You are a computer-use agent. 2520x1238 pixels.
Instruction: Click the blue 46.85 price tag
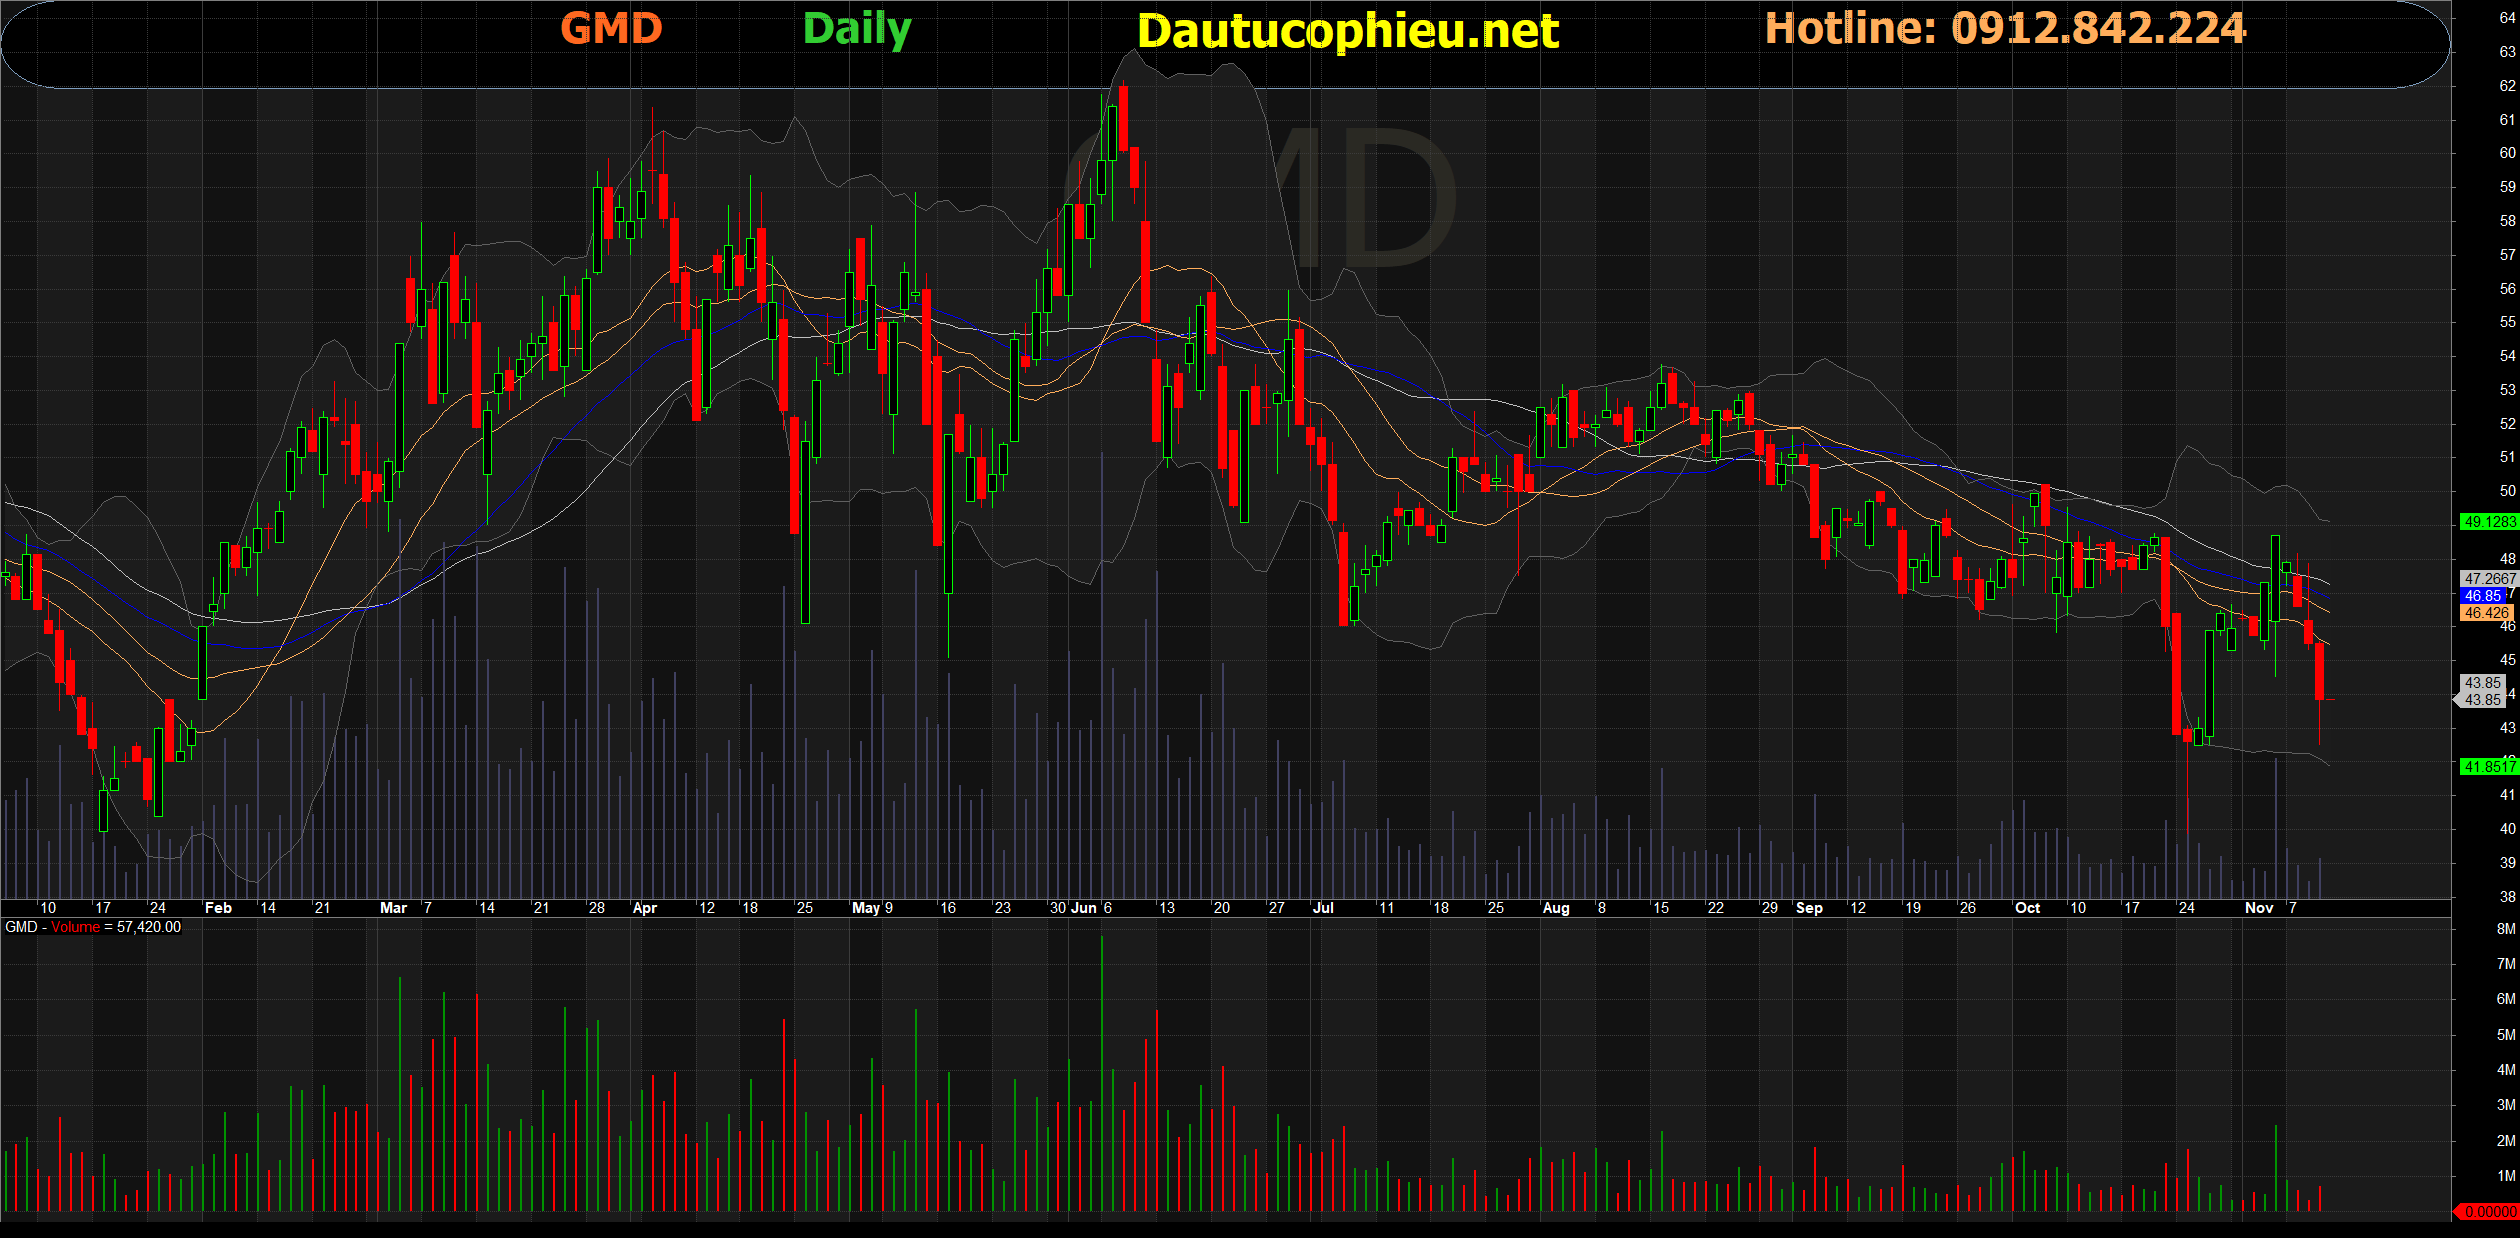(2484, 596)
